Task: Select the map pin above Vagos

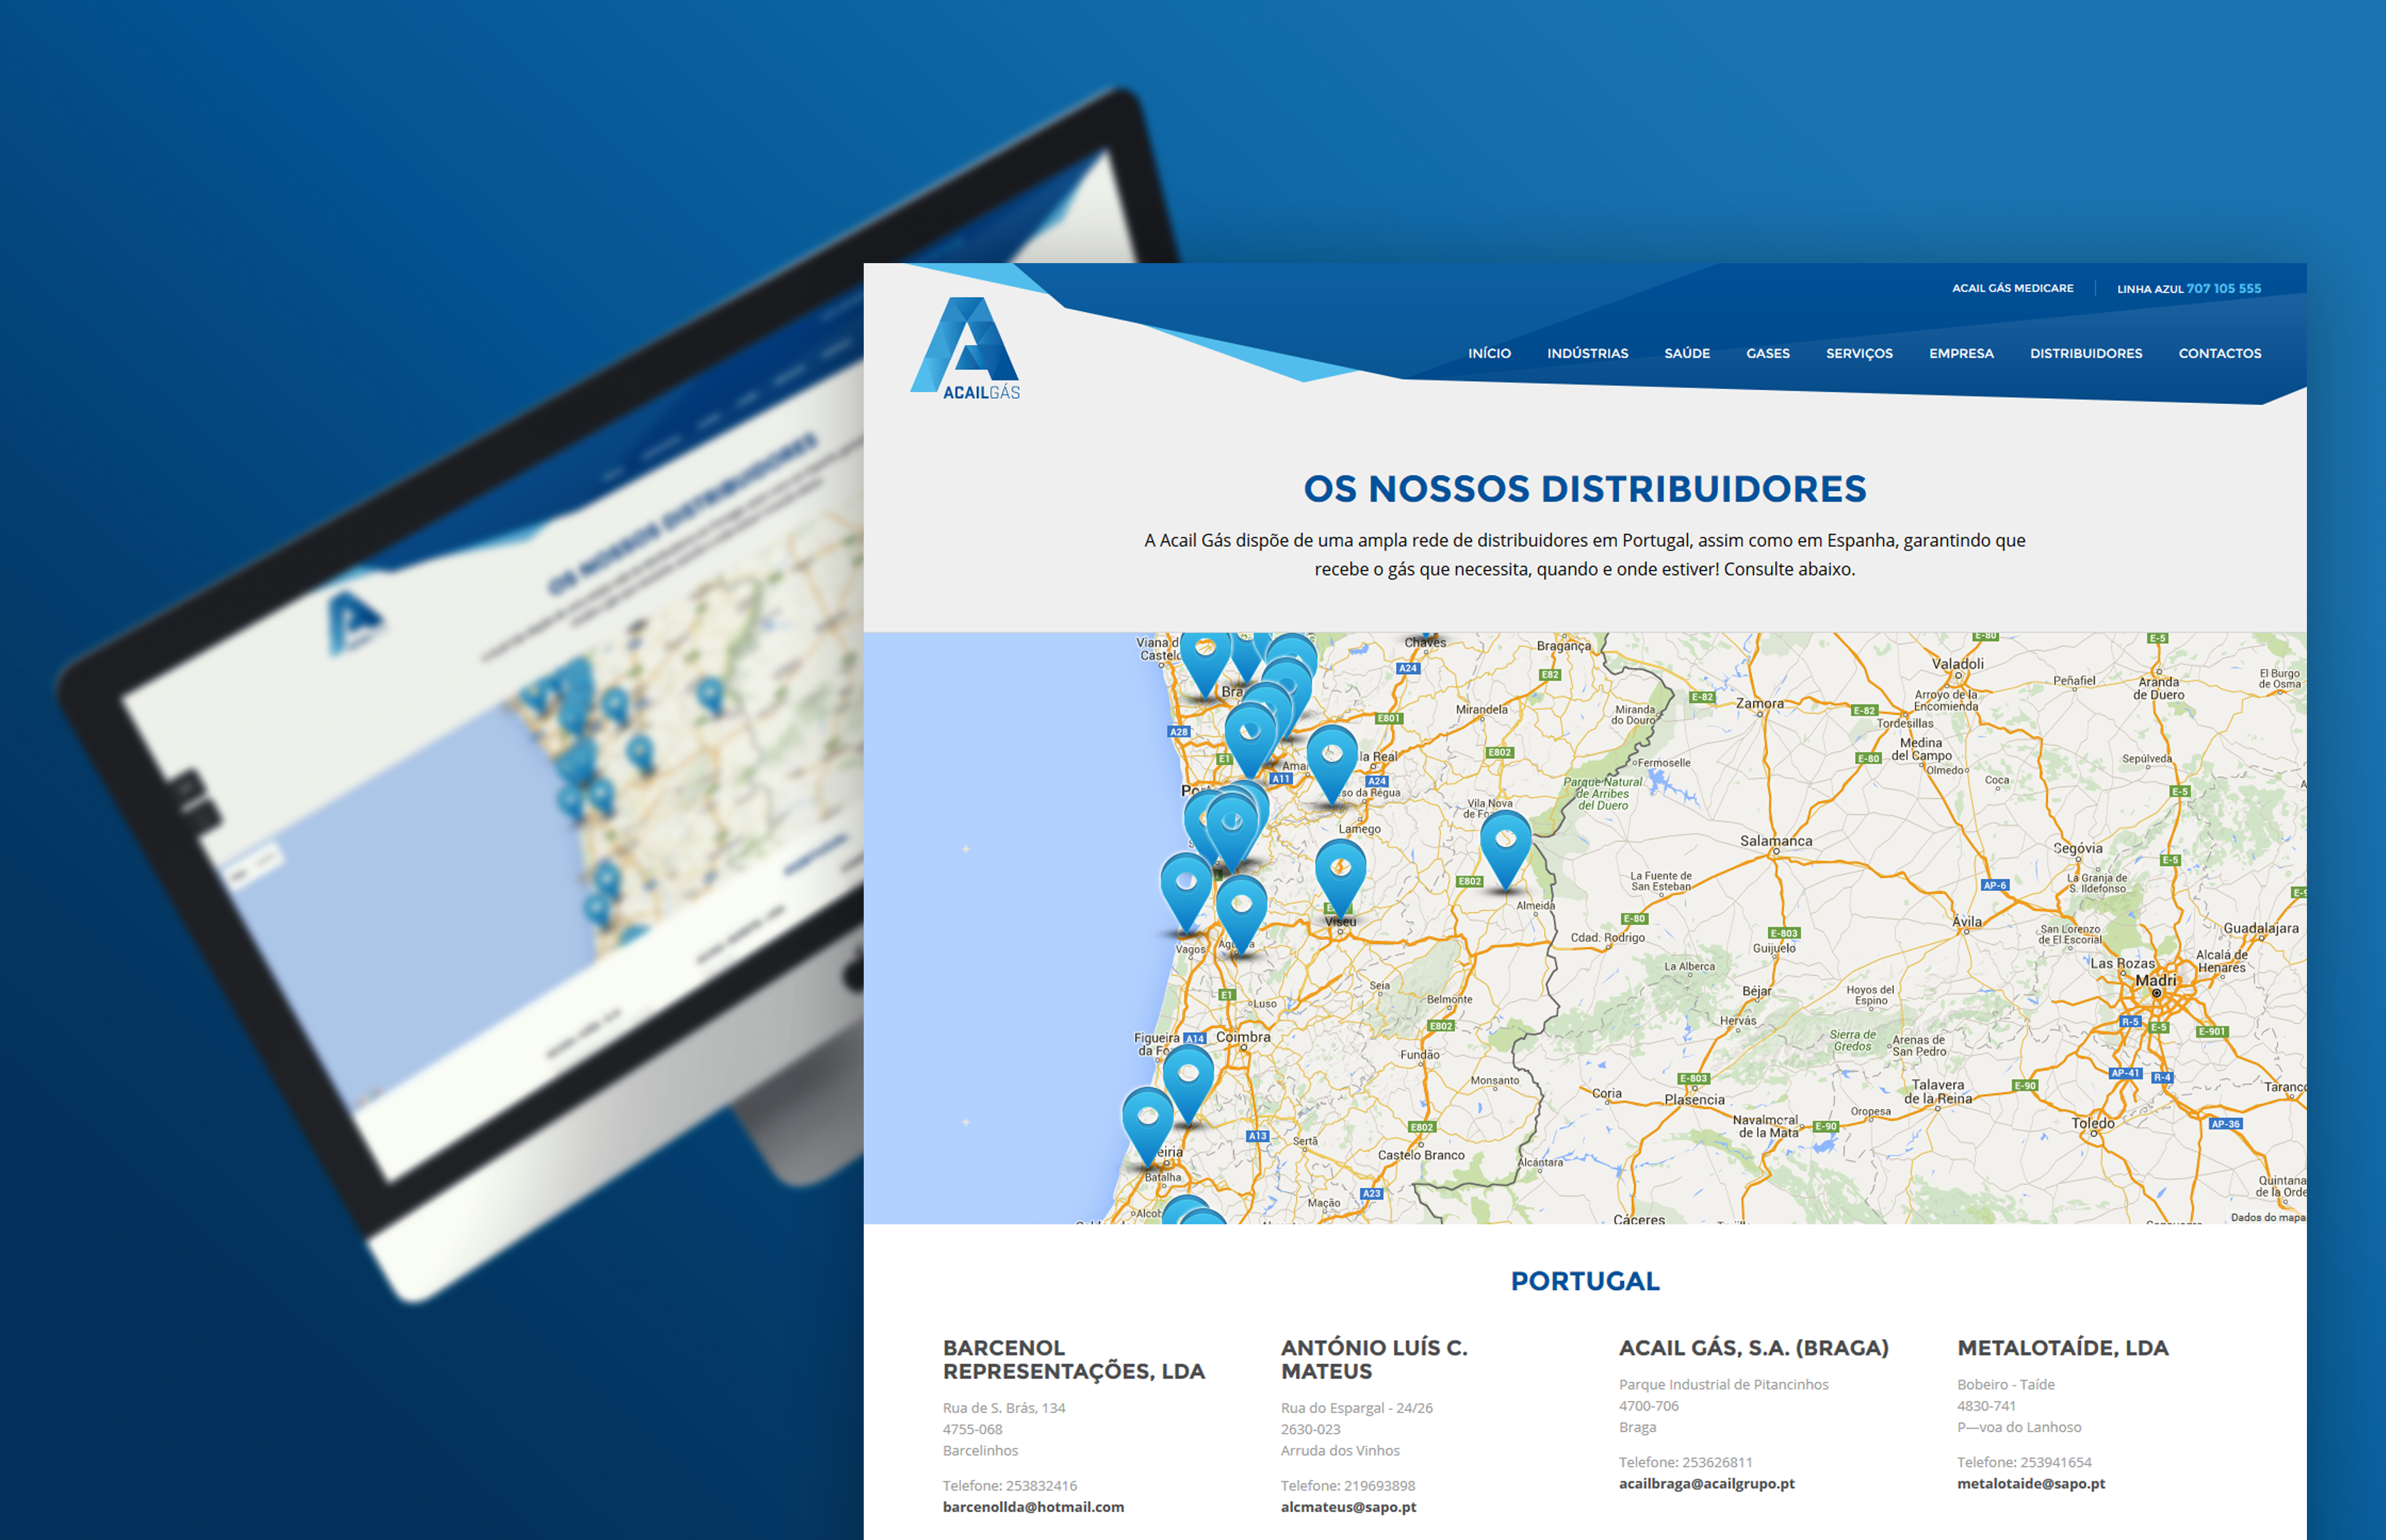Action: (x=1186, y=893)
